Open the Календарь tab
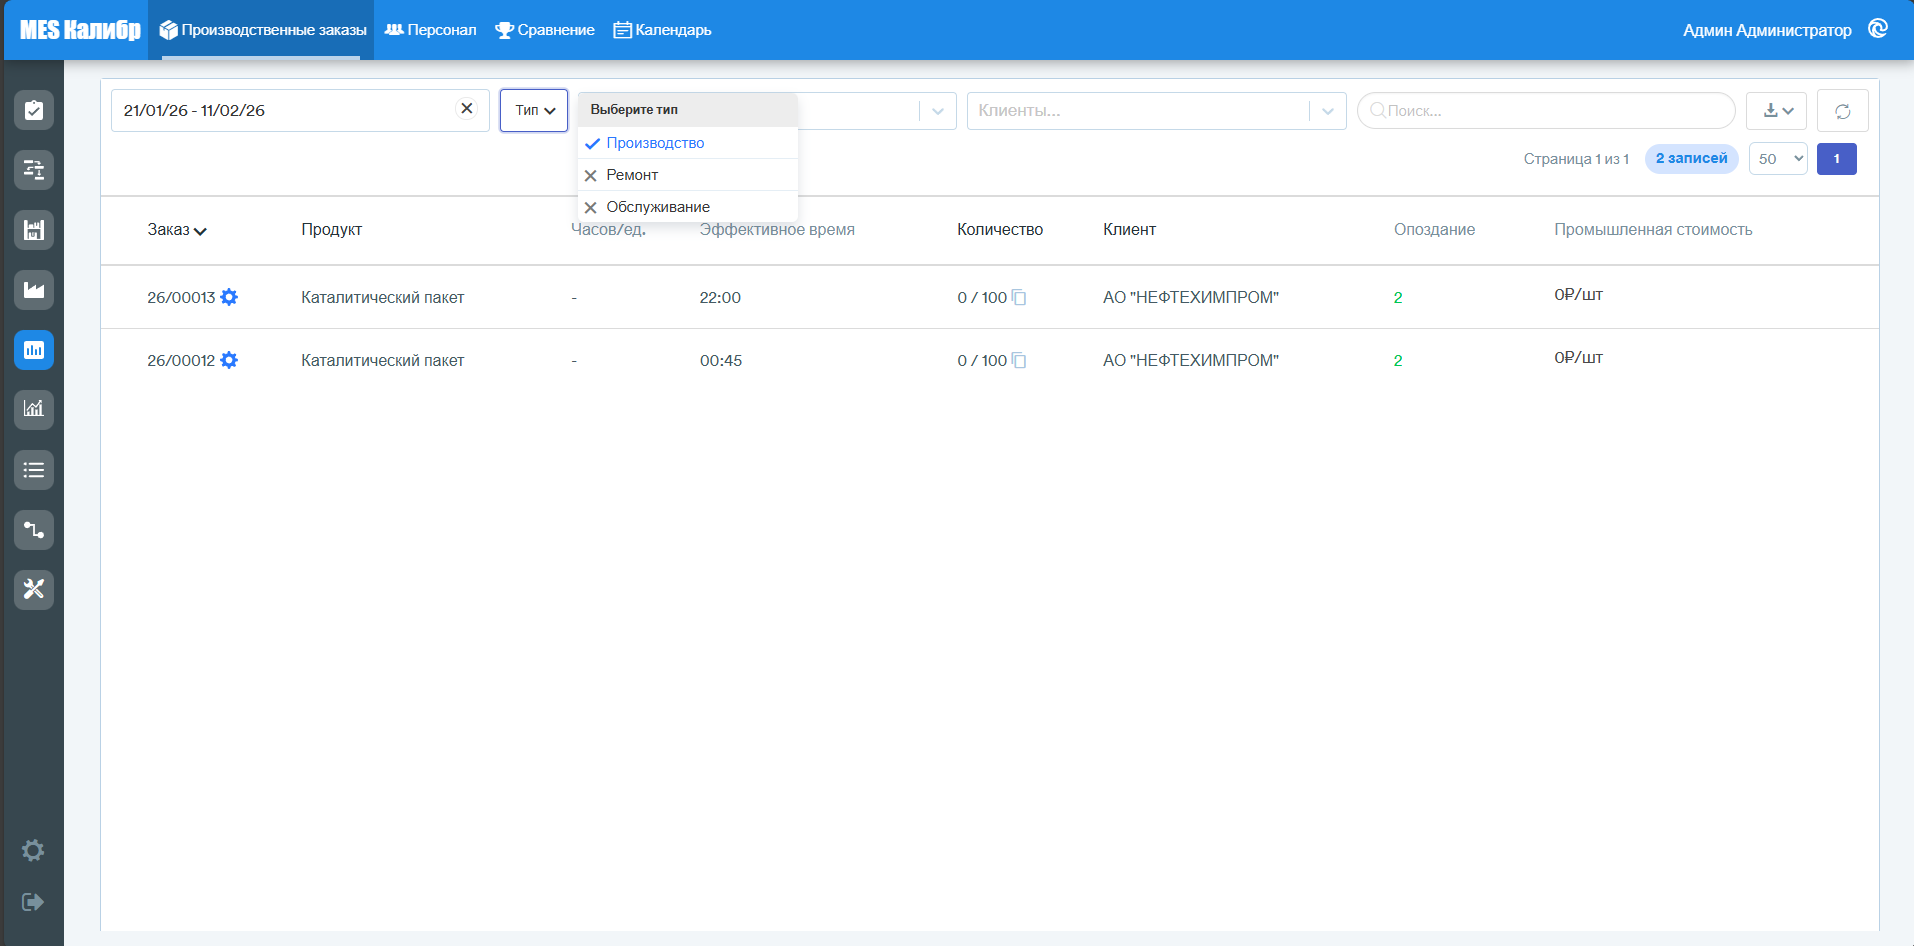This screenshot has height=946, width=1914. pos(662,30)
